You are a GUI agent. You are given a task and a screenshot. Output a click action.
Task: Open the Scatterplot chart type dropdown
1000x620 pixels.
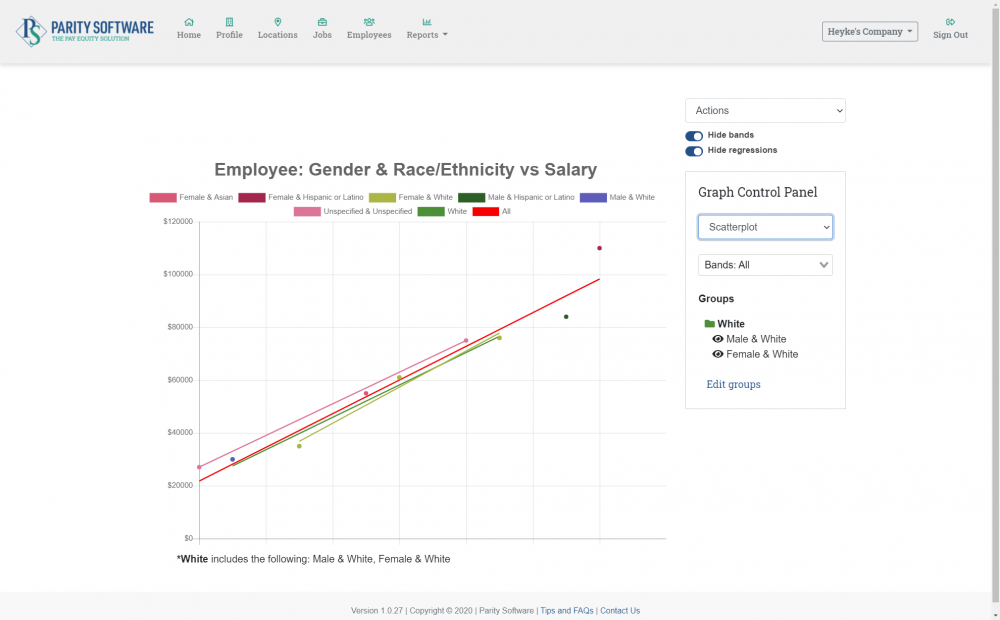[765, 227]
